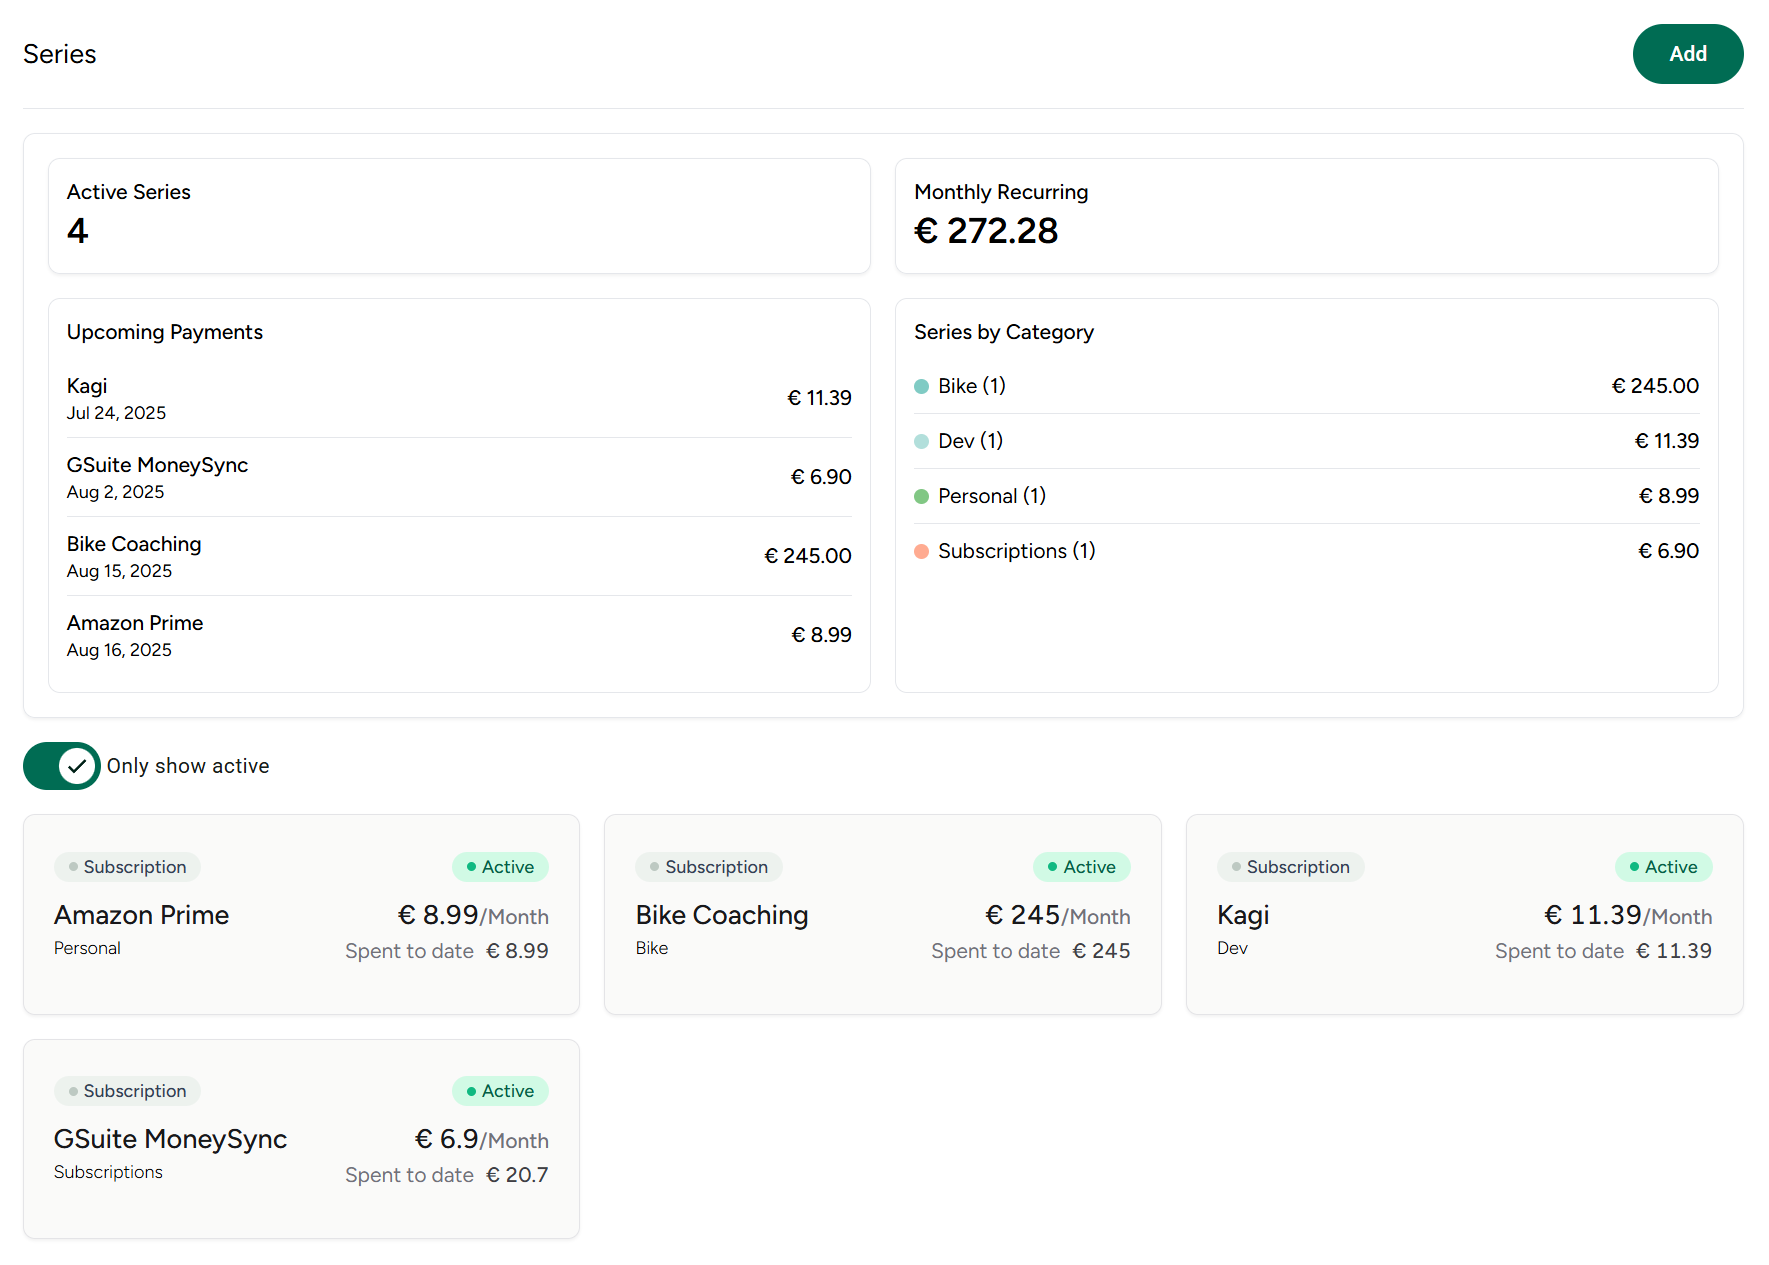Click the Active badge on GSuite MoneySync card
1769x1265 pixels.
click(x=500, y=1091)
